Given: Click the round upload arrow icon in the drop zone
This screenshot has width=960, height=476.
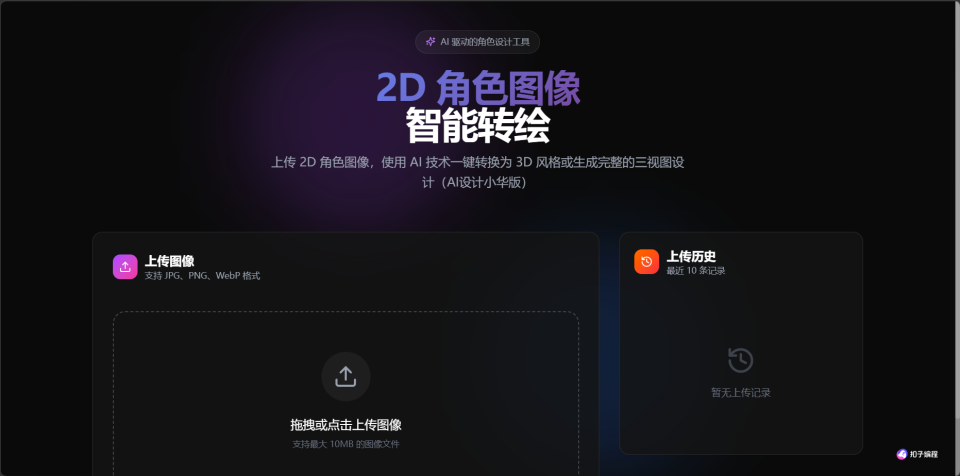Looking at the screenshot, I should coord(346,376).
